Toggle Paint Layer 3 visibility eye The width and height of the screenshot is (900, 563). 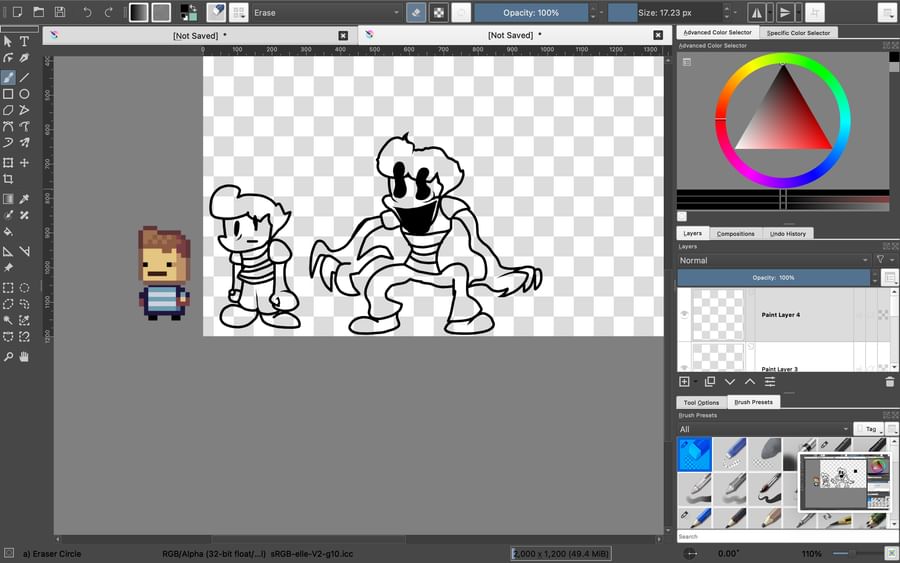pyautogui.click(x=684, y=367)
